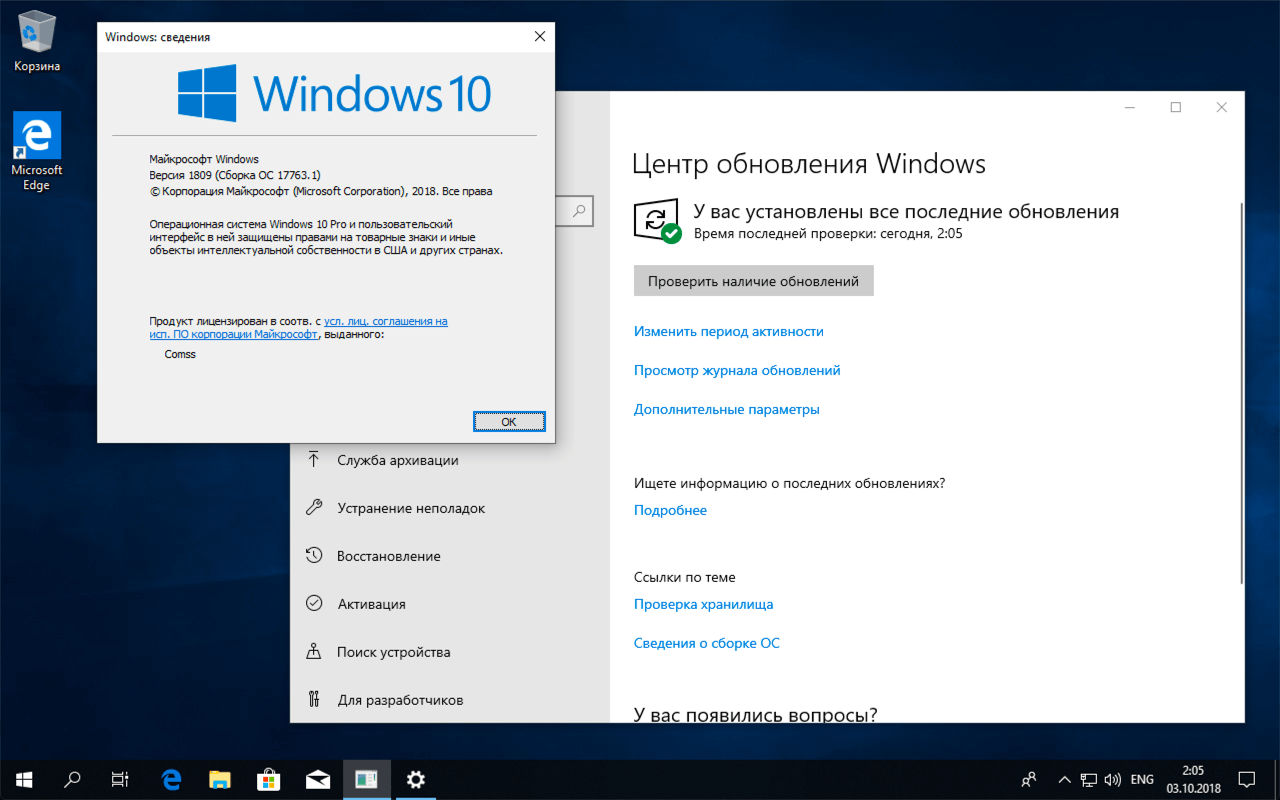Viewport: 1280px width, 800px height.
Task: Open the Recycle Bin desktop icon
Action: pos(37,40)
